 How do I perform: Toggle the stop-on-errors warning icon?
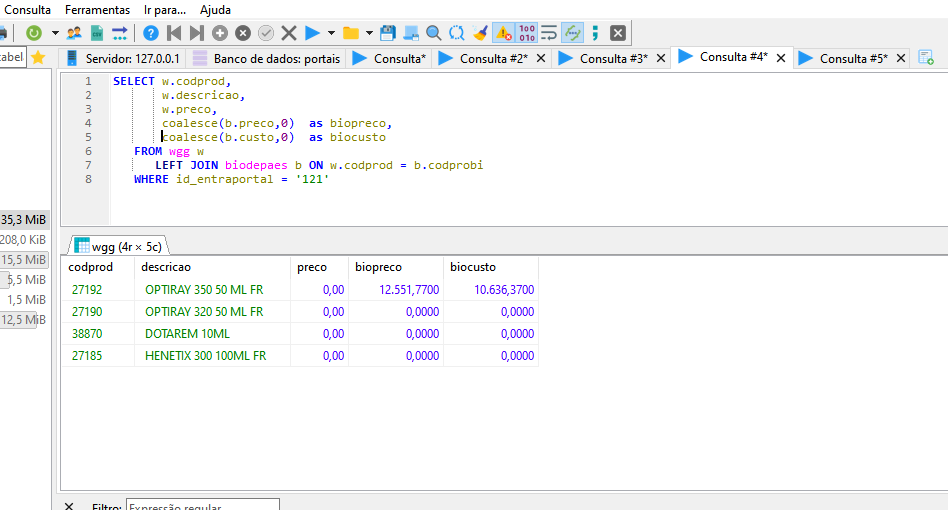[504, 33]
